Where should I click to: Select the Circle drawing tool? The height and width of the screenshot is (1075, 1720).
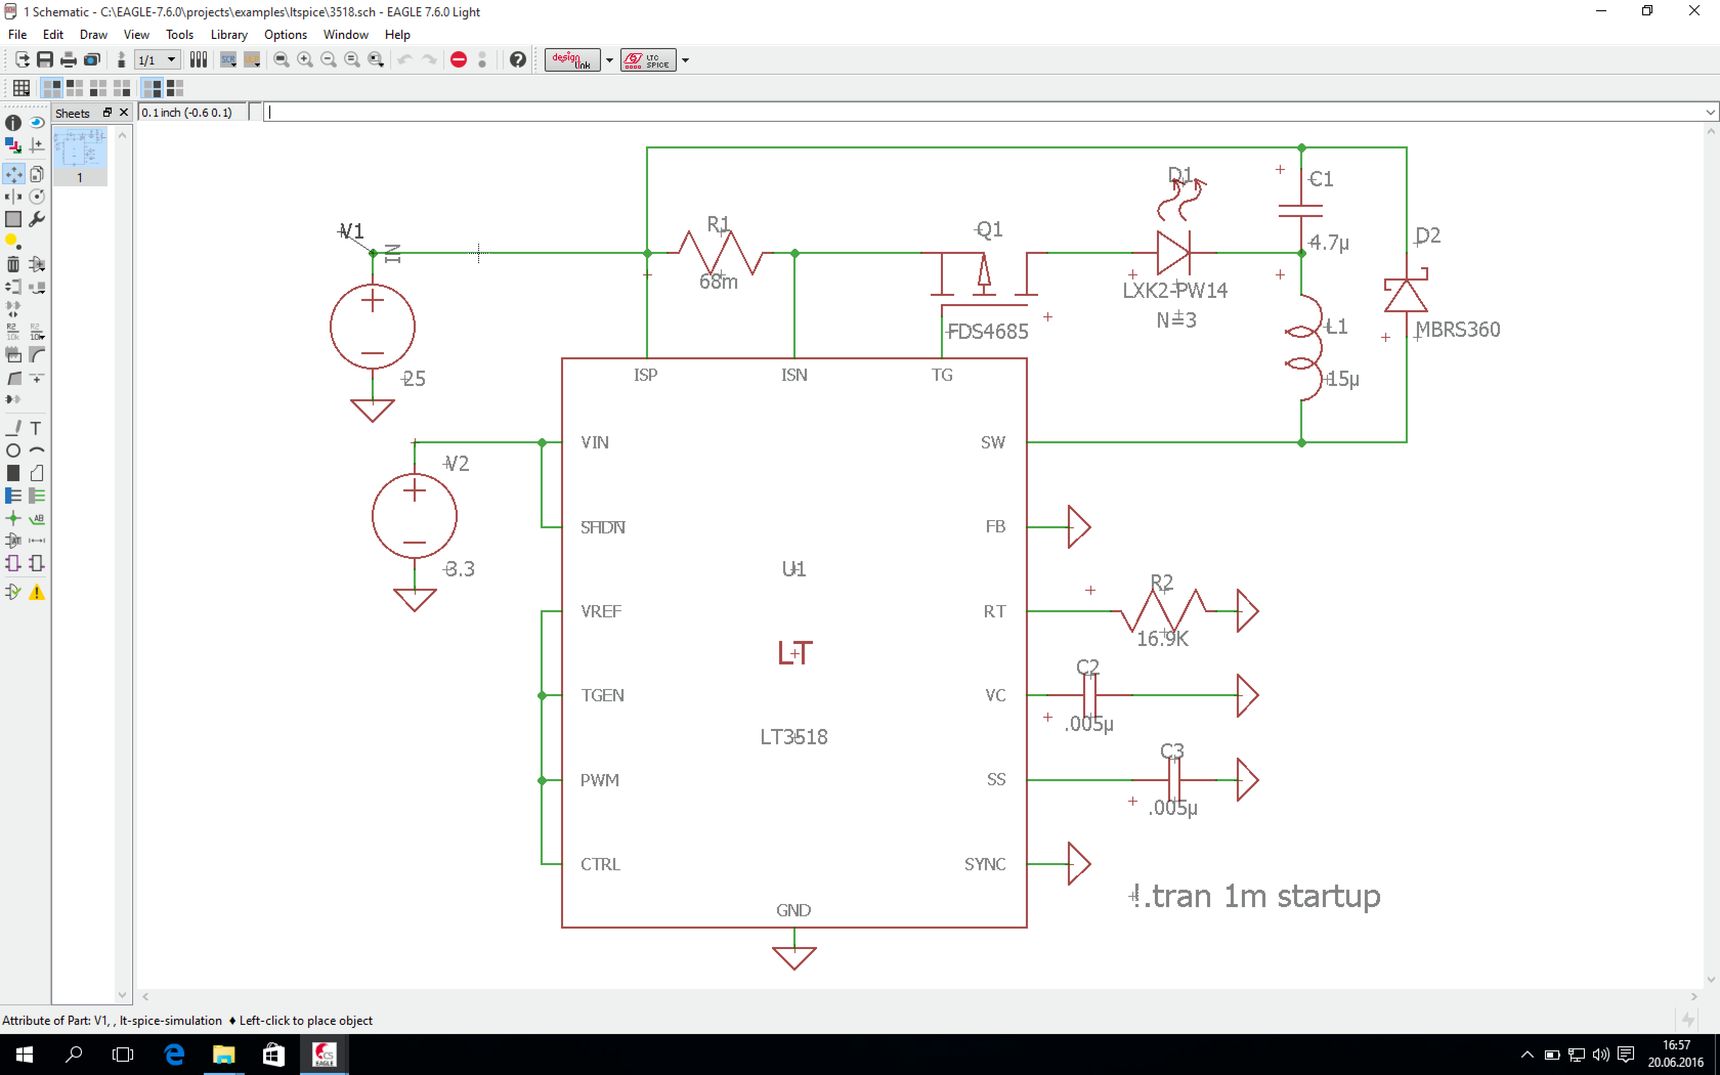coord(13,451)
